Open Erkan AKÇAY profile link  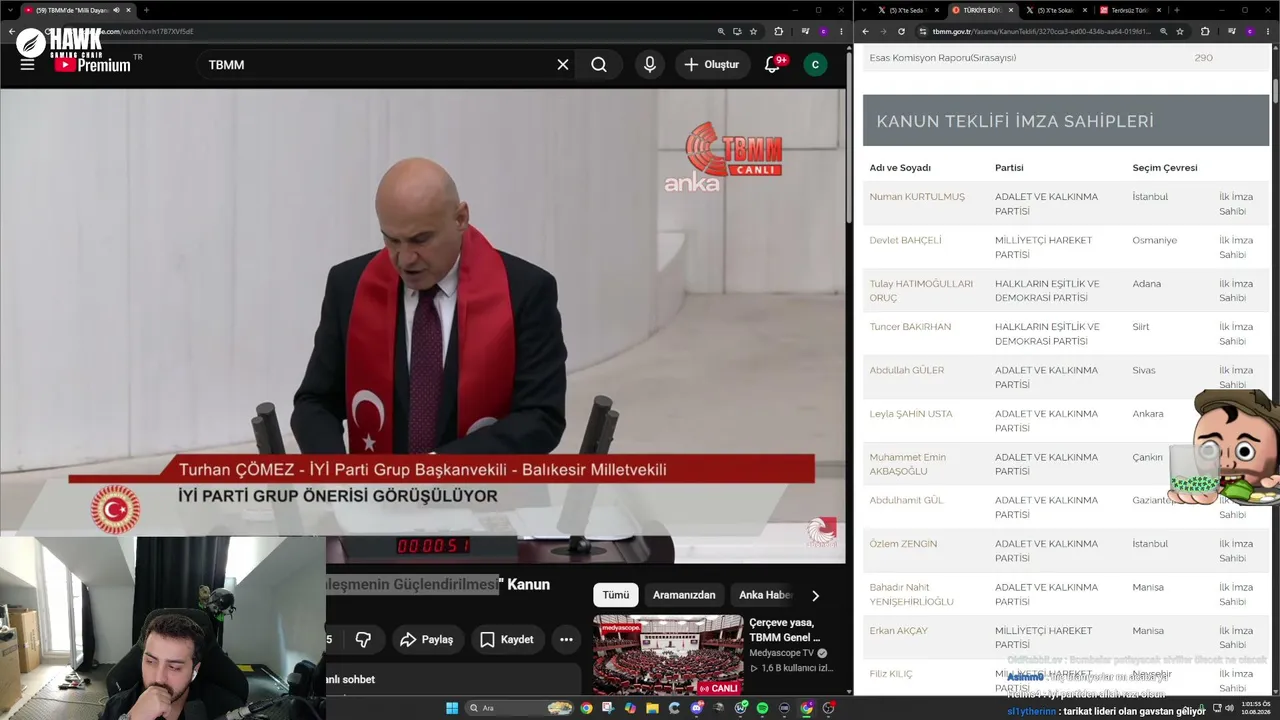pyautogui.click(x=899, y=631)
